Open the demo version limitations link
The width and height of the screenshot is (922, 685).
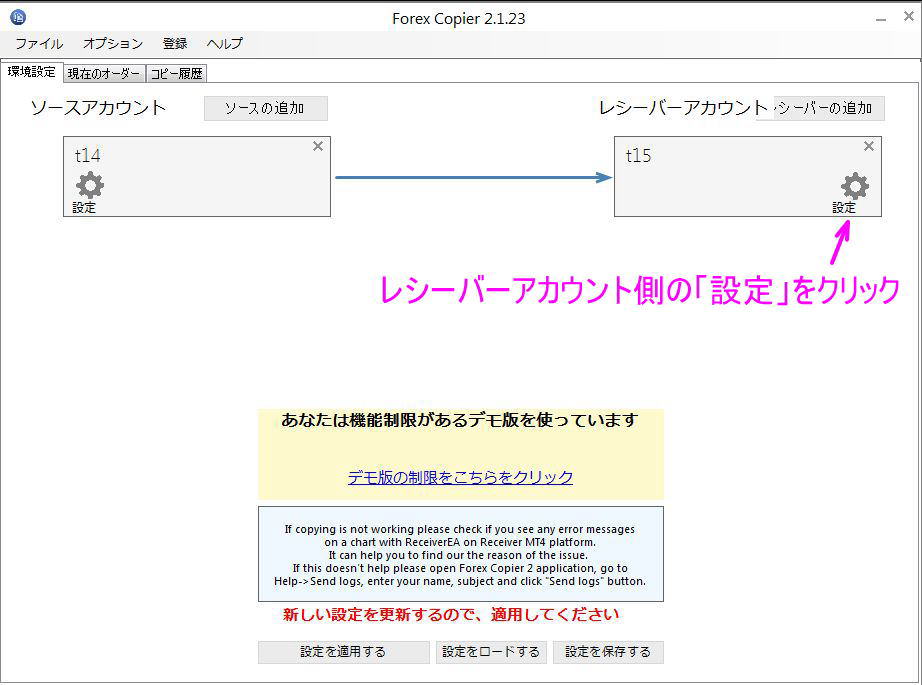coord(459,478)
